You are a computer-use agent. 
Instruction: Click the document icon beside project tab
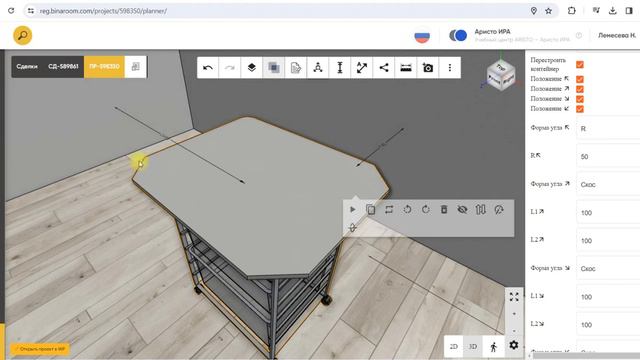(x=136, y=67)
